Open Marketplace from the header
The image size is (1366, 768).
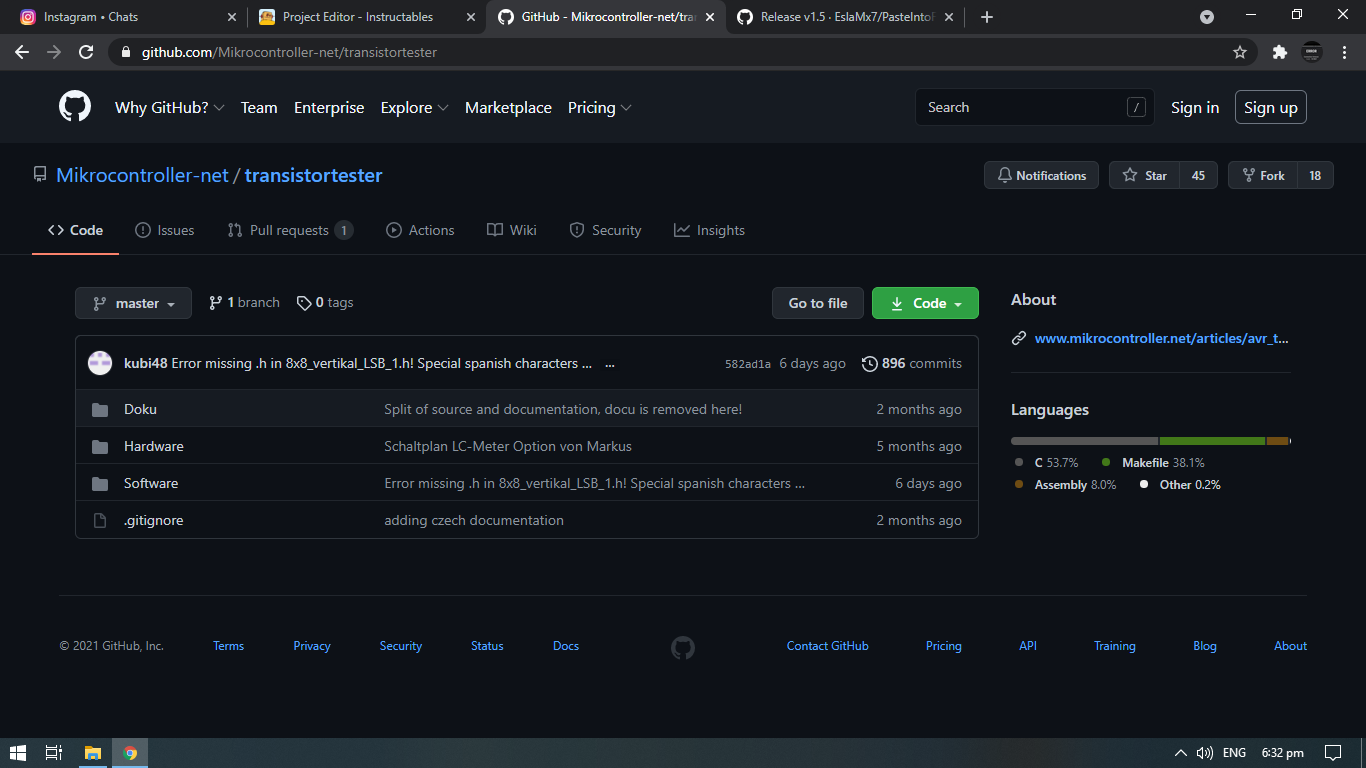[x=508, y=108]
